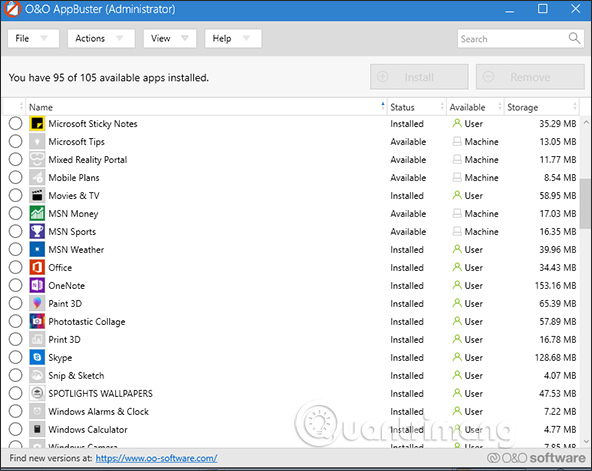592x471 pixels.
Task: Select the Microsoft Sticky Notes radio button
Action: pyautogui.click(x=15, y=123)
